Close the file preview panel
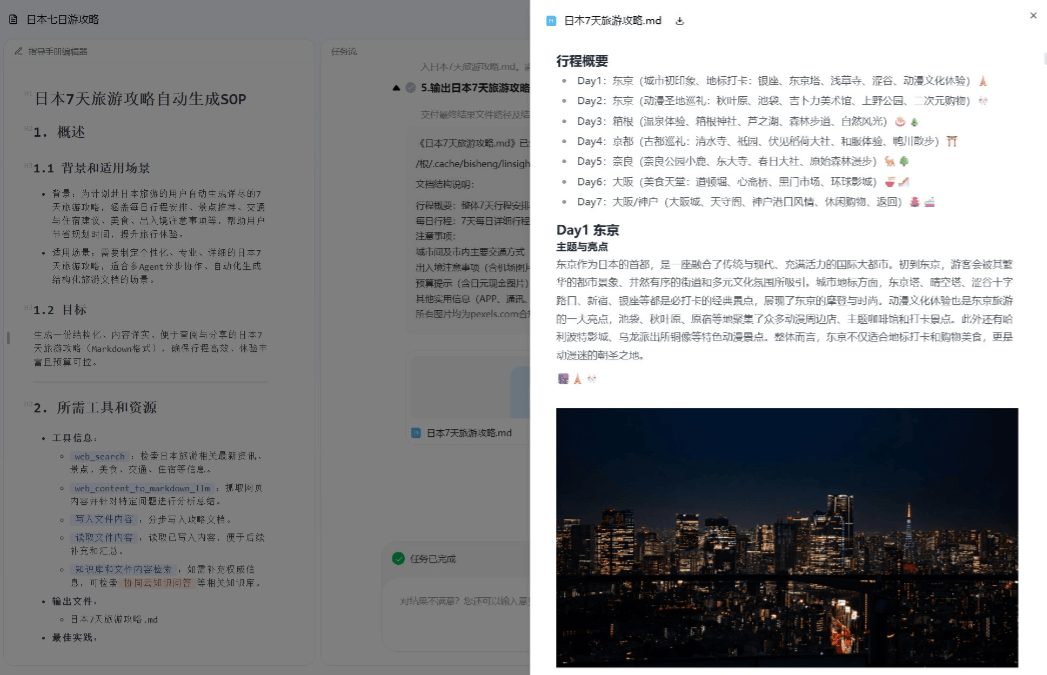The height and width of the screenshot is (675, 1047). 1033,15
